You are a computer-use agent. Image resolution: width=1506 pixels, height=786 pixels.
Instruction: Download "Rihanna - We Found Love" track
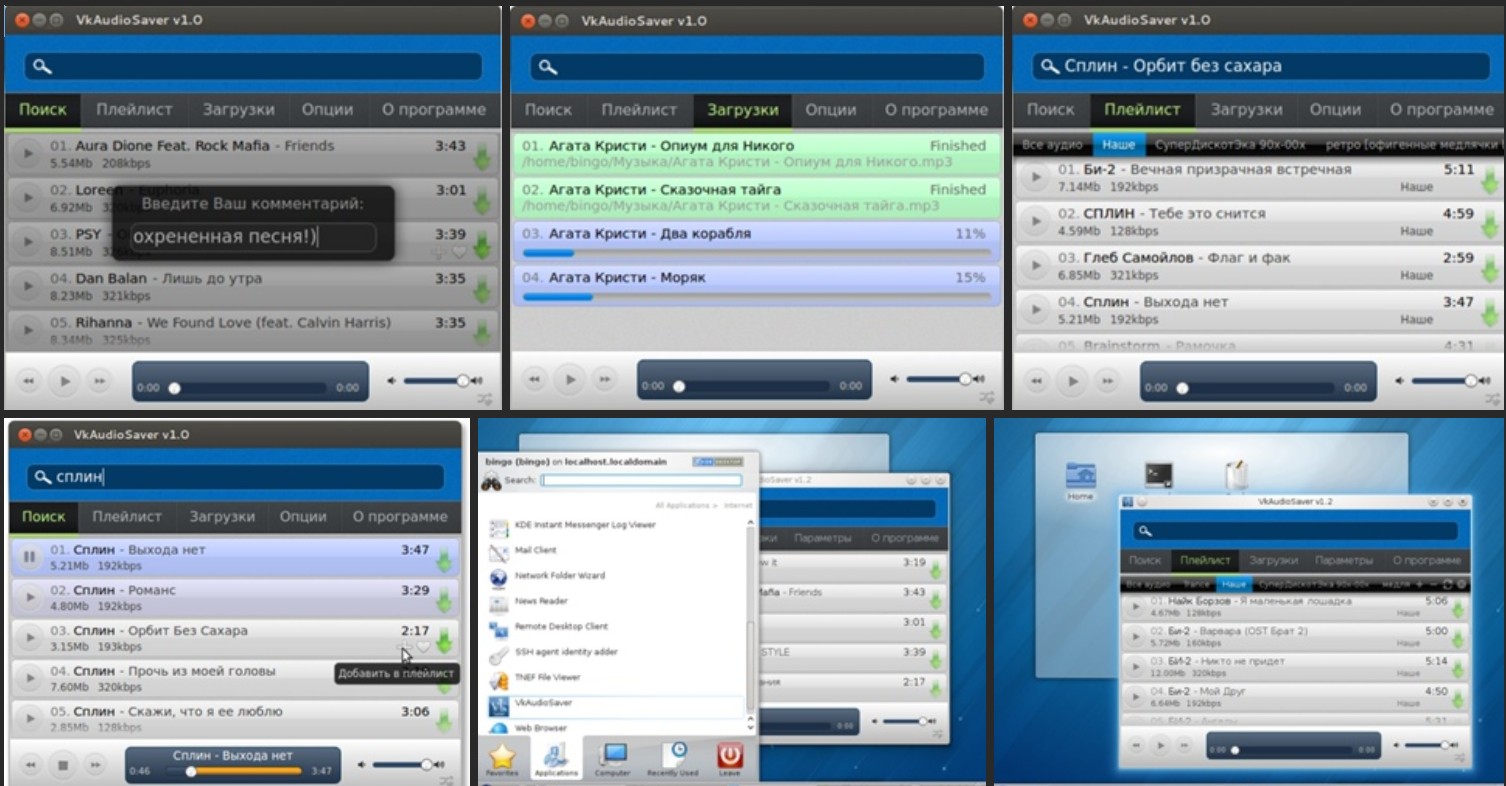point(482,334)
